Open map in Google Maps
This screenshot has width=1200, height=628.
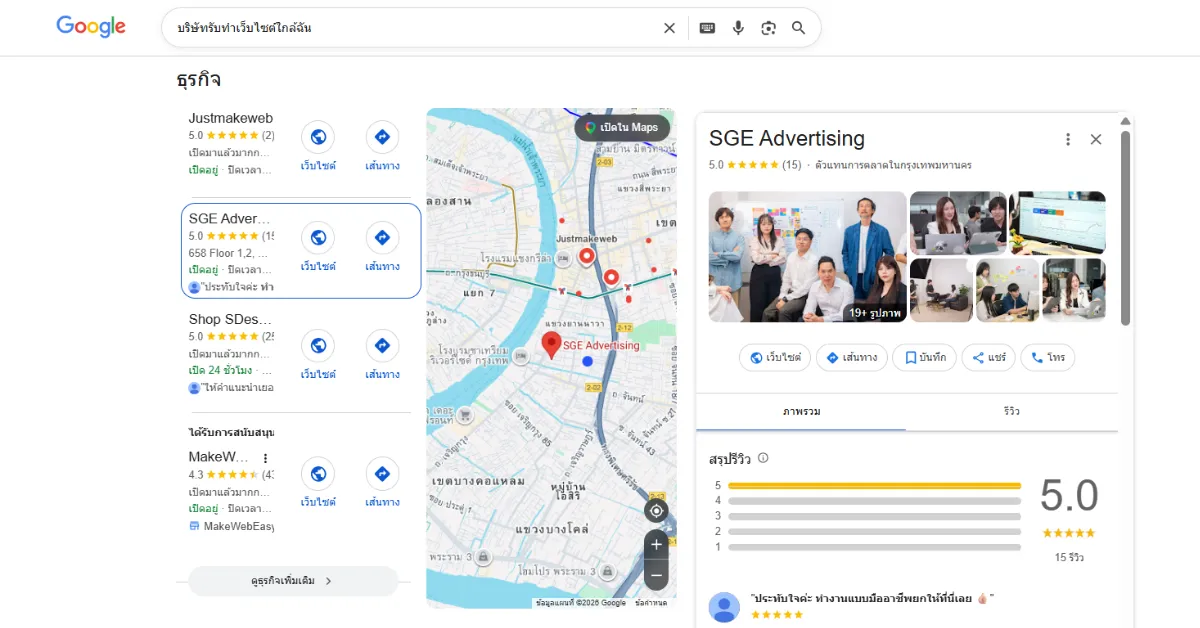tap(622, 127)
